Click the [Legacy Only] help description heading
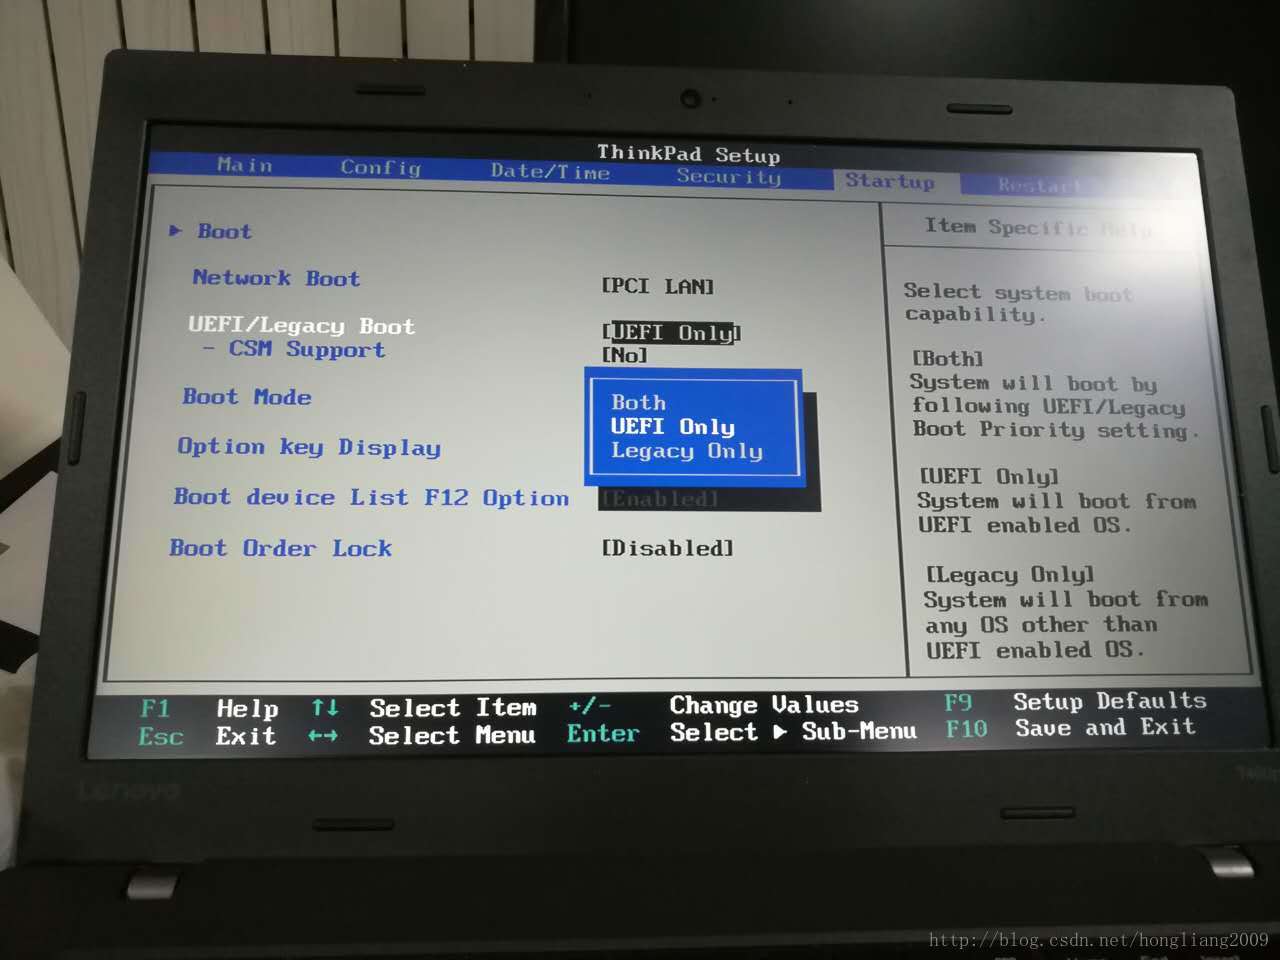Viewport: 1280px width, 960px height. [1010, 574]
